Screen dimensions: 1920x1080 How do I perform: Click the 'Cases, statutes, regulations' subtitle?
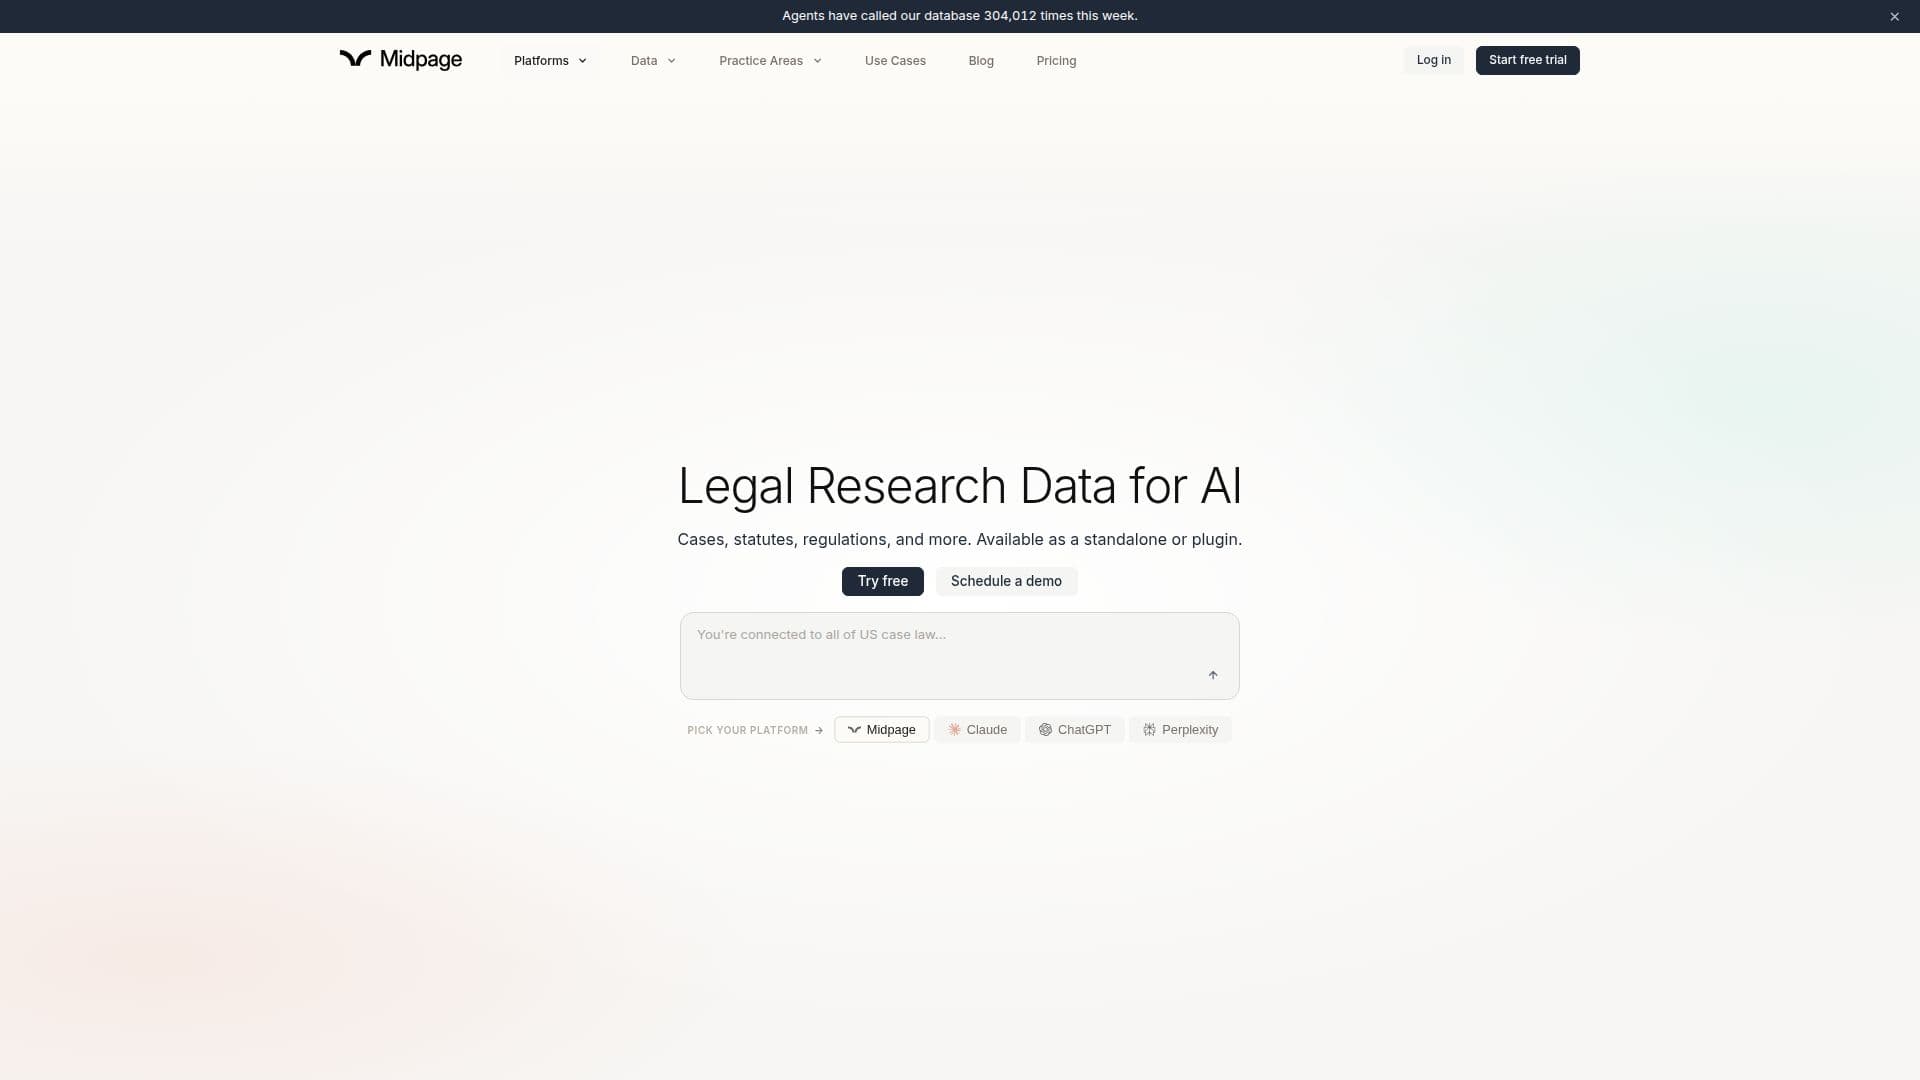click(959, 539)
